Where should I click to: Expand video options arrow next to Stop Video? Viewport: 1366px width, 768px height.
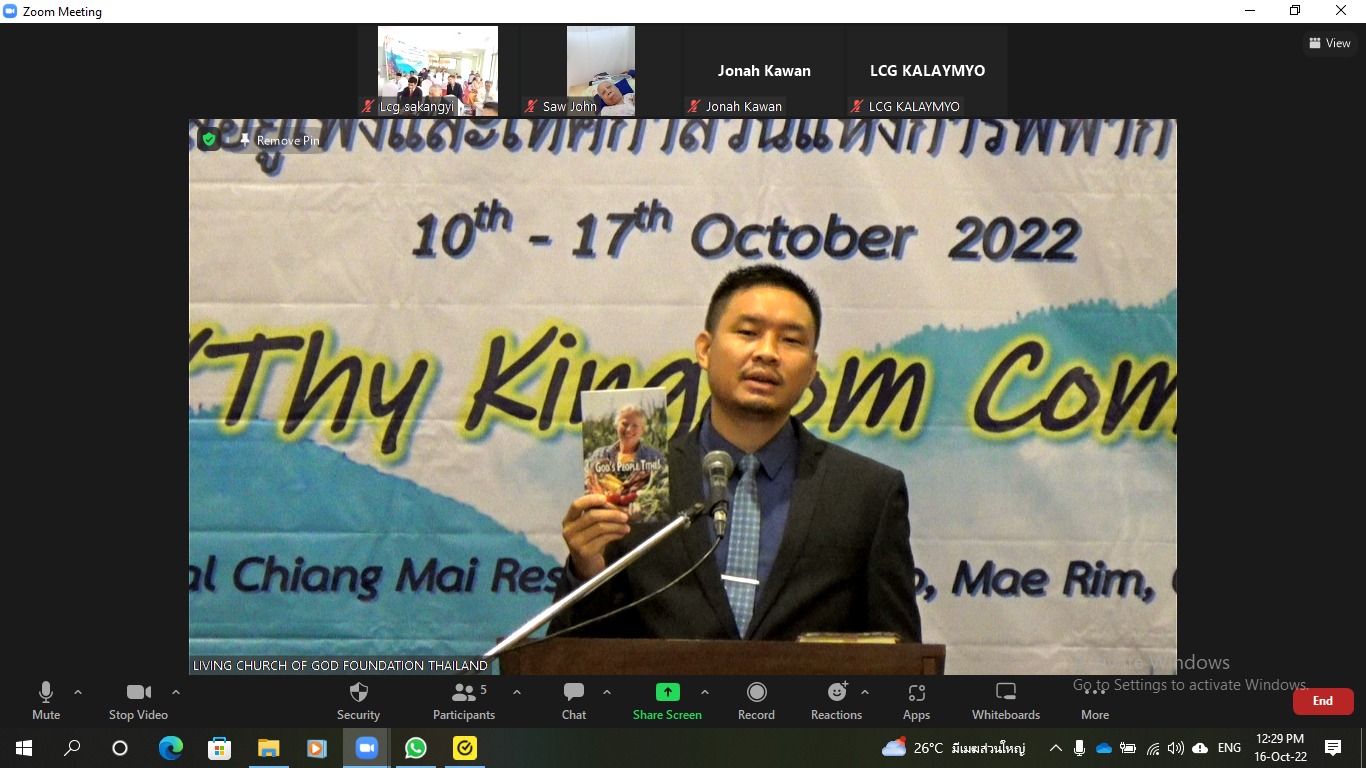pos(176,692)
